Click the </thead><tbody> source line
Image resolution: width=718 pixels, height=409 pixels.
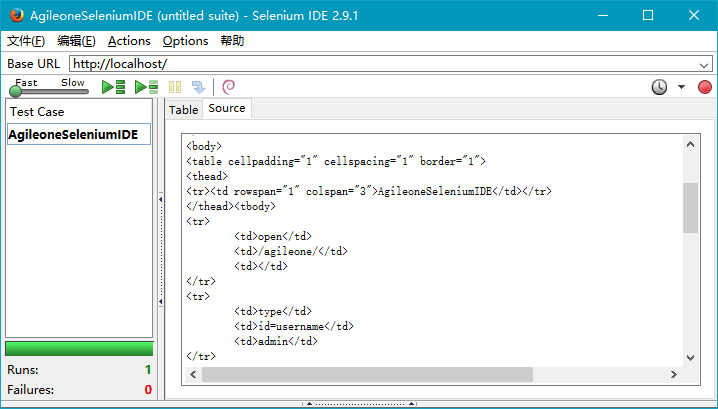[231, 207]
